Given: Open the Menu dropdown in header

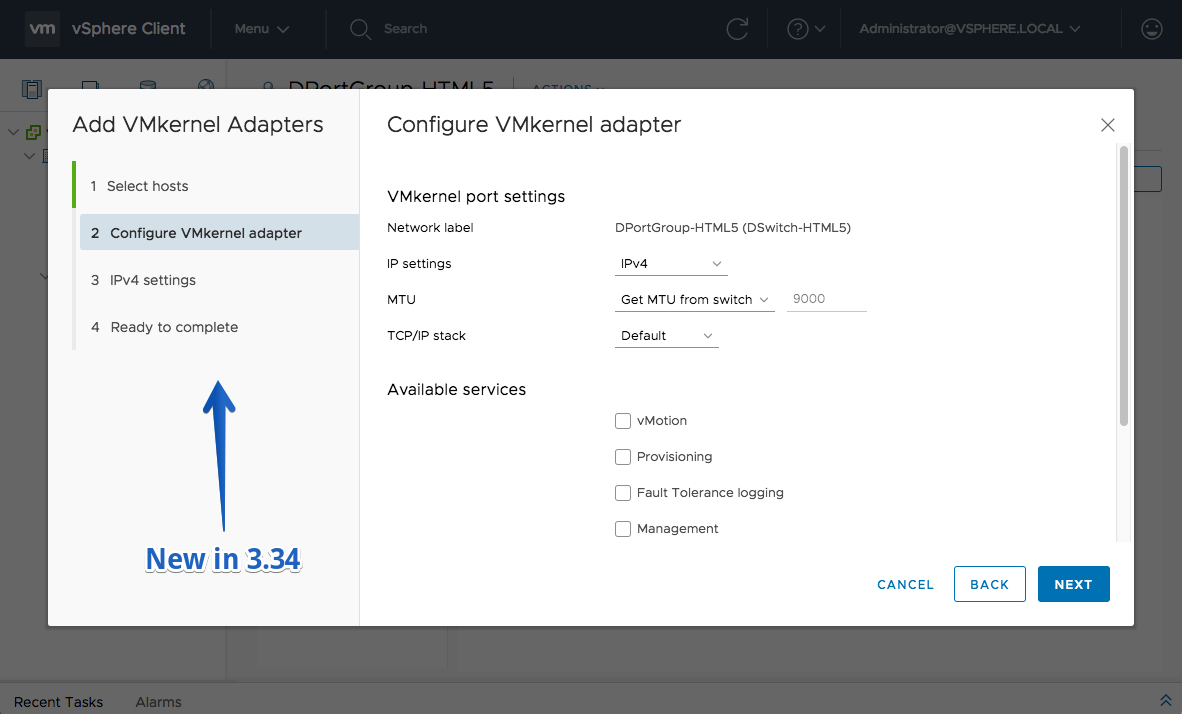Looking at the screenshot, I should 262,29.
